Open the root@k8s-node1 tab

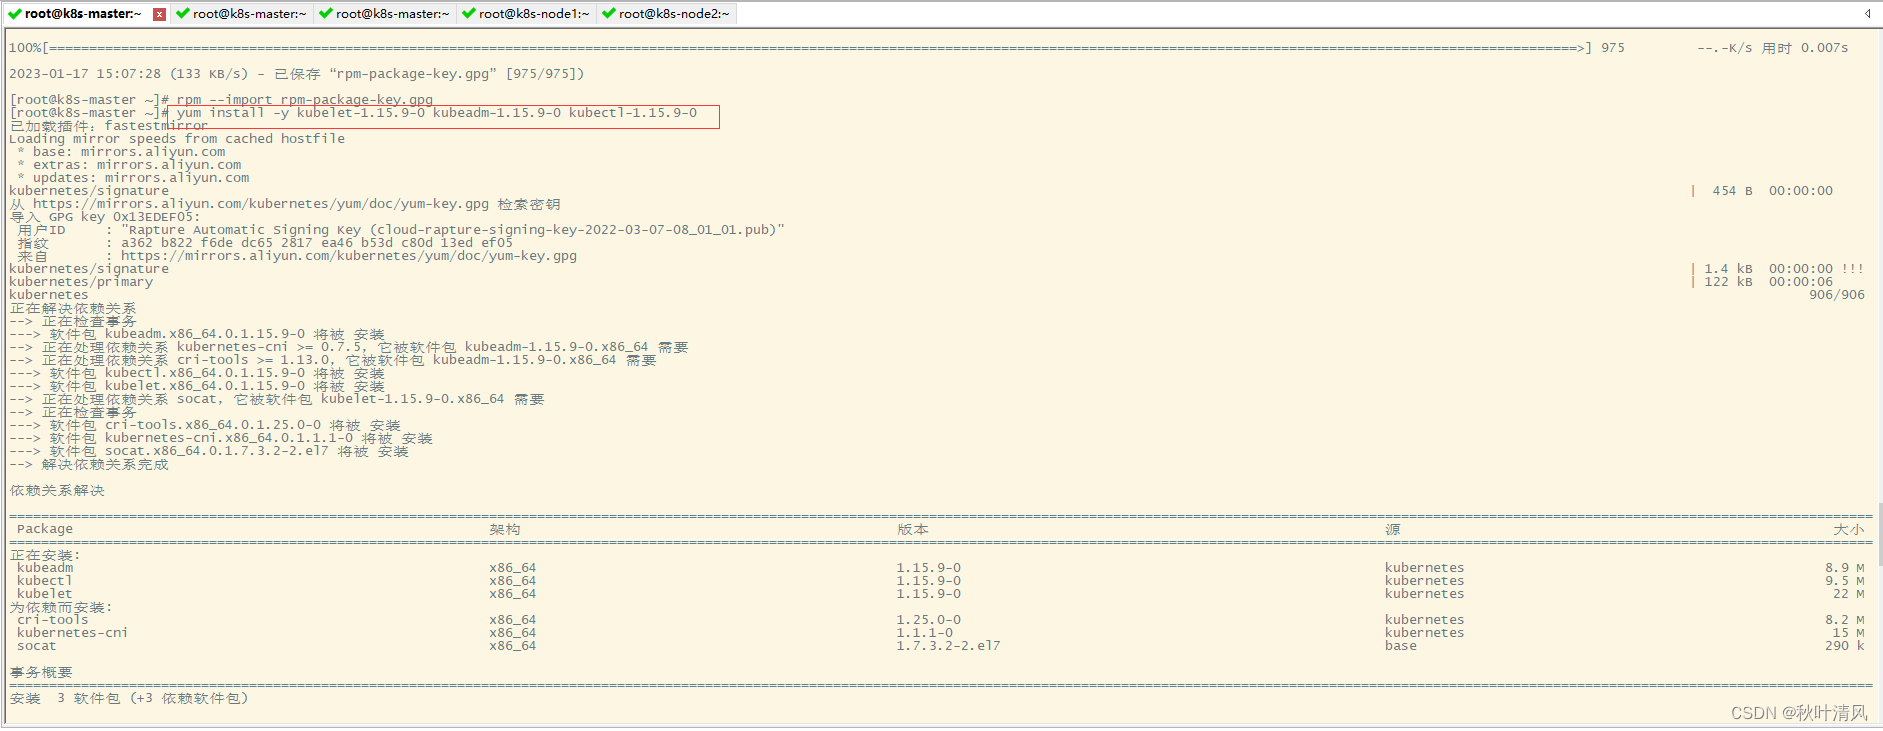point(525,14)
